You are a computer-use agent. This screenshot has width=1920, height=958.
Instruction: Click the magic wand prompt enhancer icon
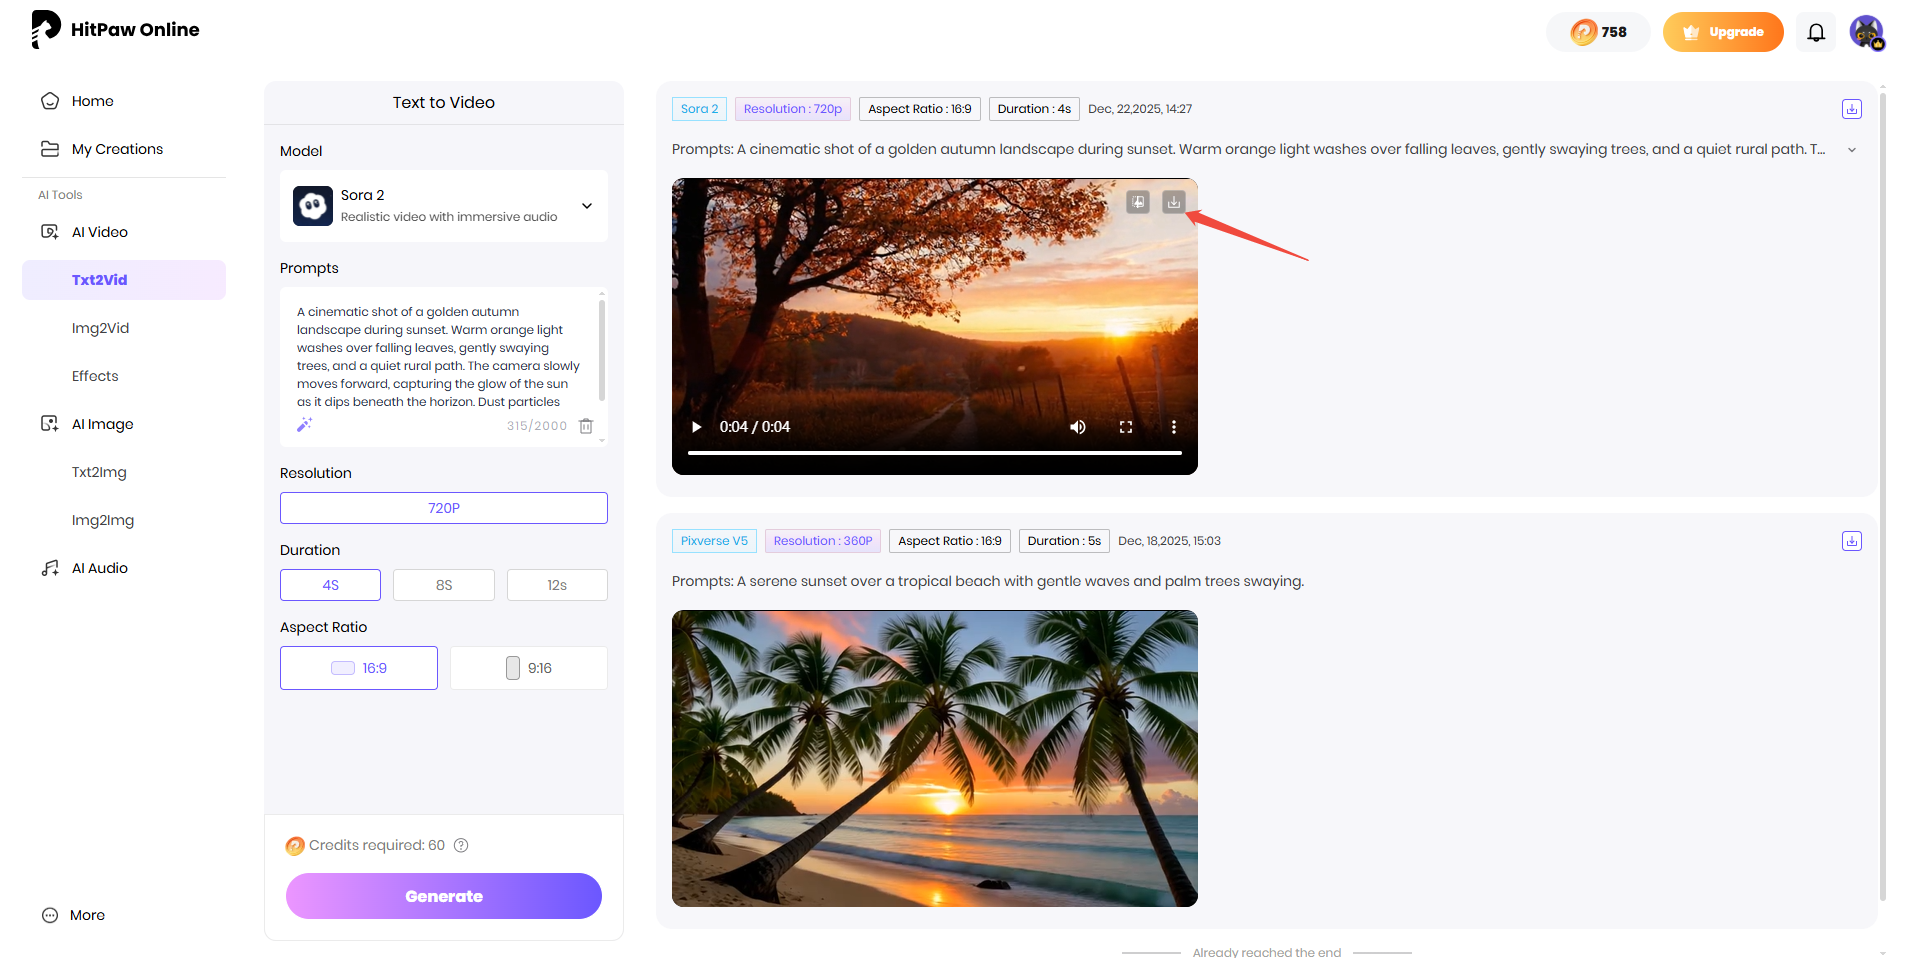click(x=304, y=425)
